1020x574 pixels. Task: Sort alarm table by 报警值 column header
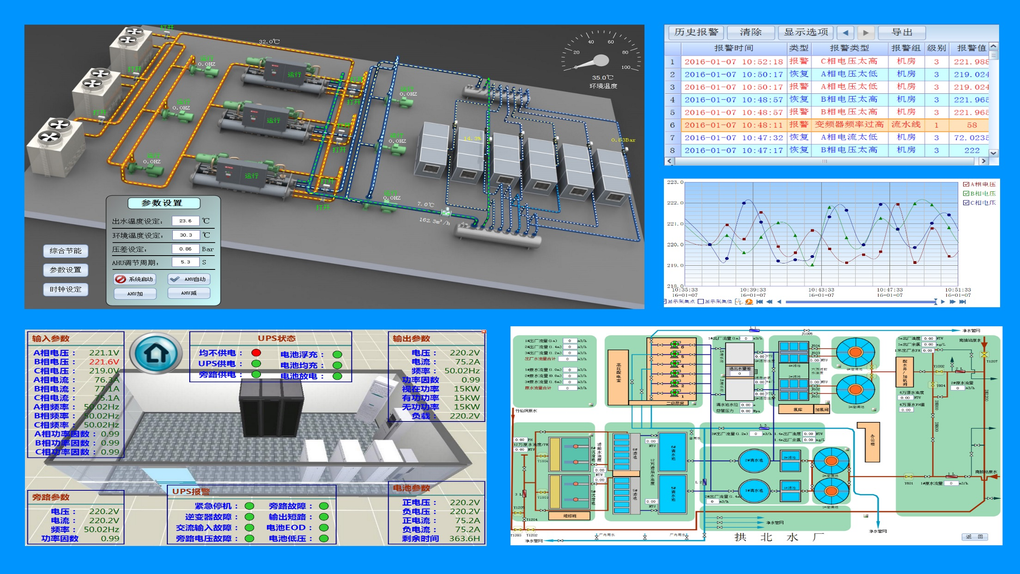click(x=969, y=48)
